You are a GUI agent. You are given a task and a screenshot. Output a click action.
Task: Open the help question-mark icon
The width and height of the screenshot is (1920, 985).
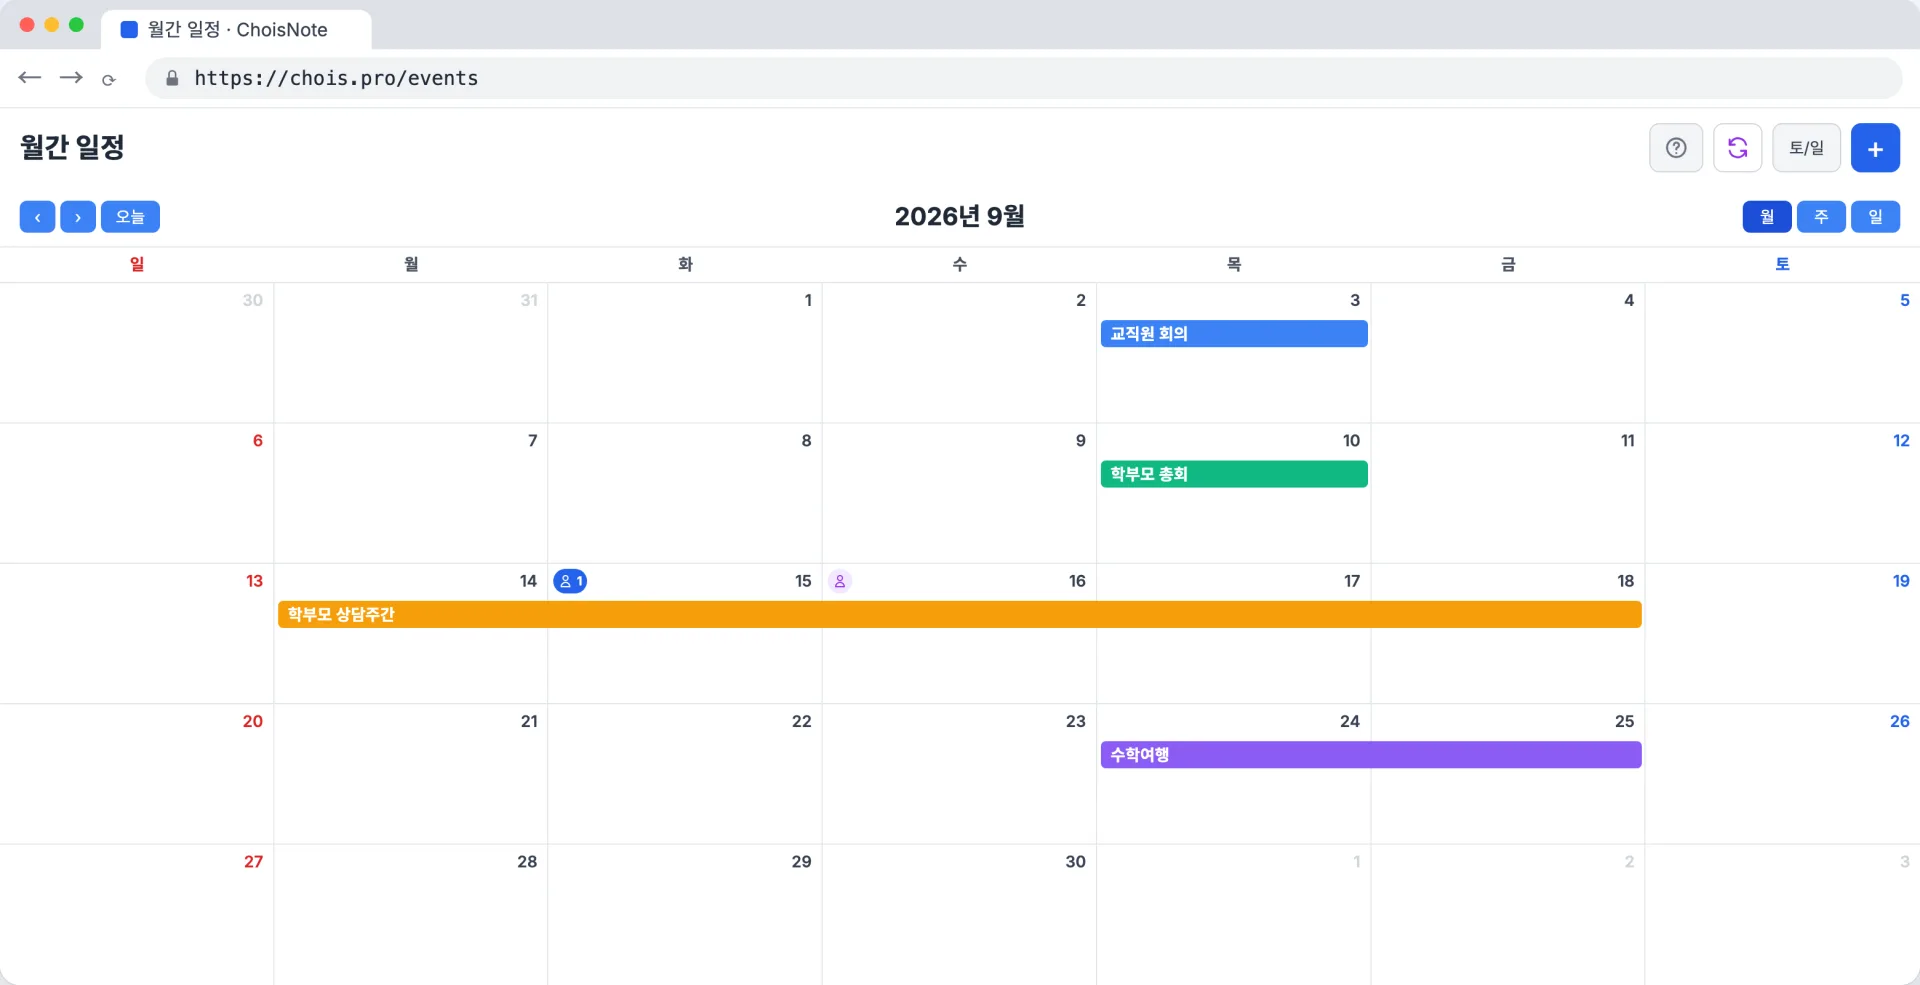tap(1676, 148)
